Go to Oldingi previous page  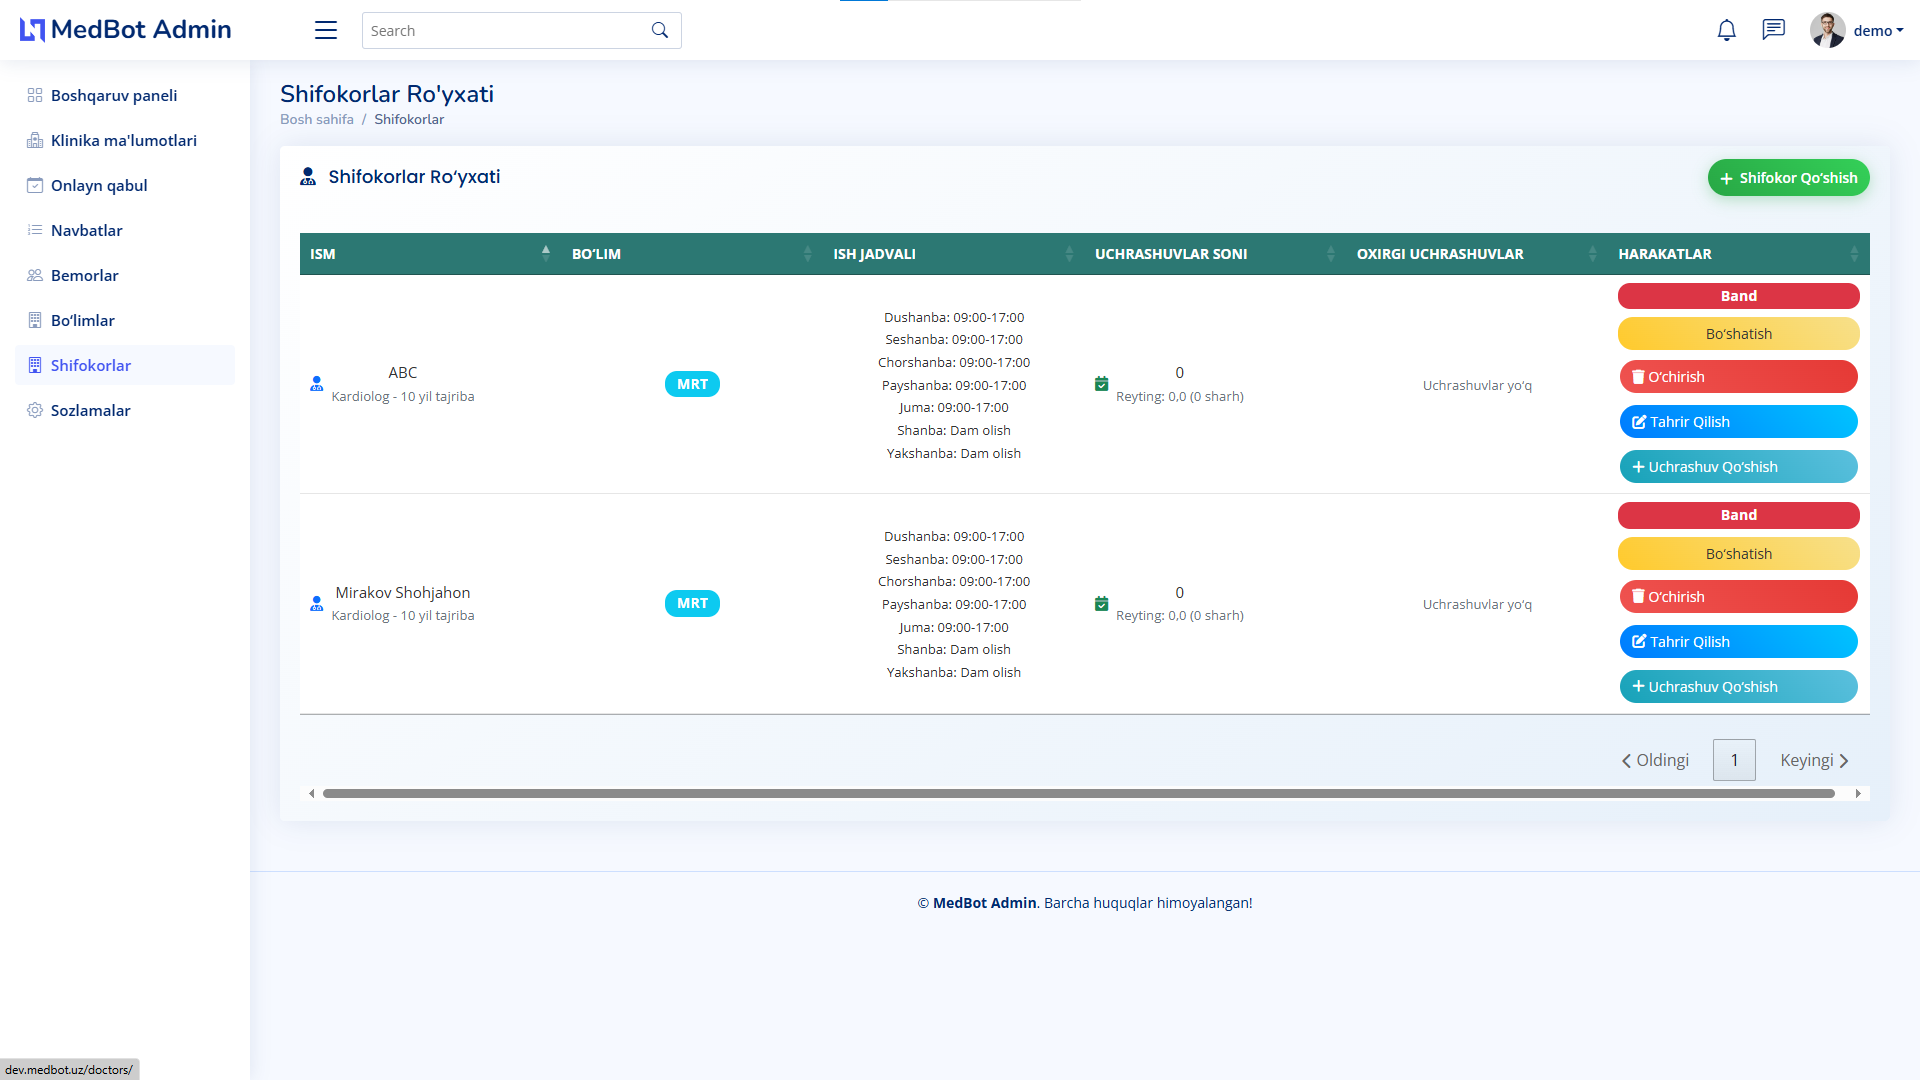(1655, 760)
